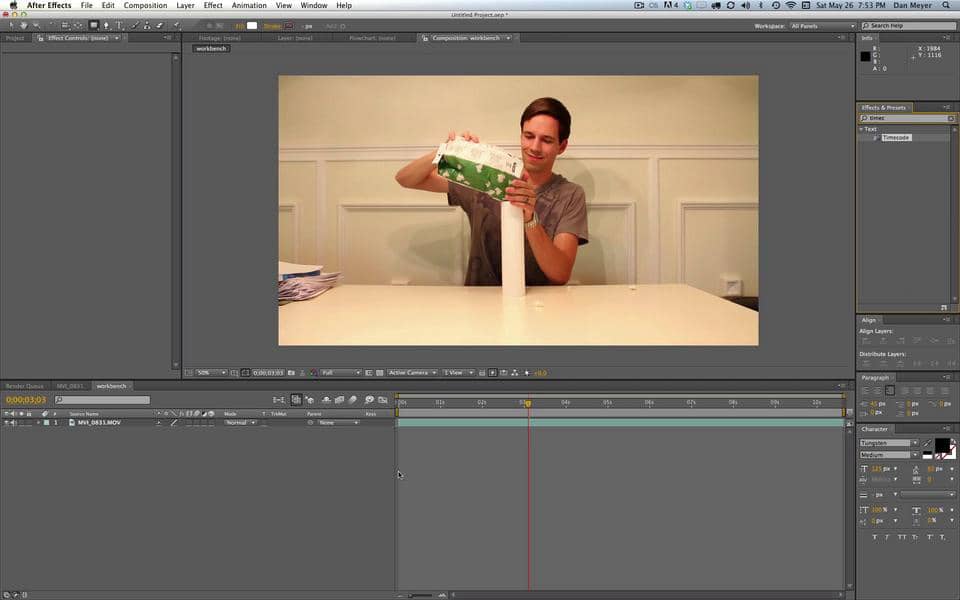Click the workbench breadcrumb button in viewer
This screenshot has width=960, height=600.
point(211,48)
